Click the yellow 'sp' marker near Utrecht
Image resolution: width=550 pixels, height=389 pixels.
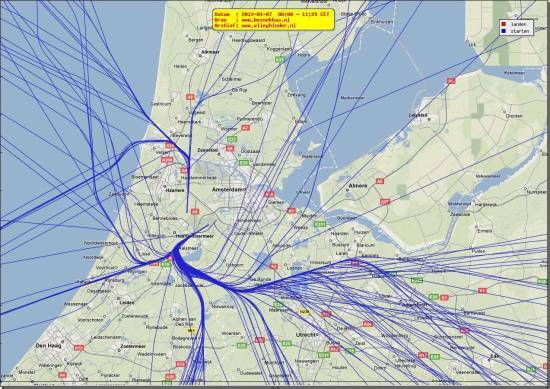click(x=304, y=311)
